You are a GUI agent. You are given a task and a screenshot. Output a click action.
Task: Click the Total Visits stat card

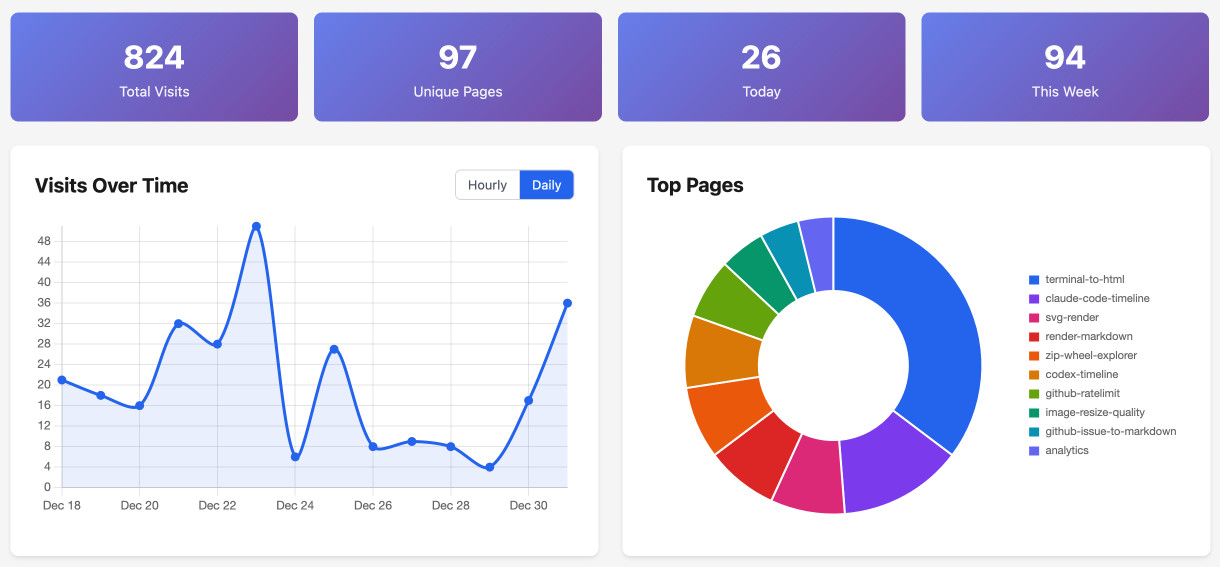154,67
